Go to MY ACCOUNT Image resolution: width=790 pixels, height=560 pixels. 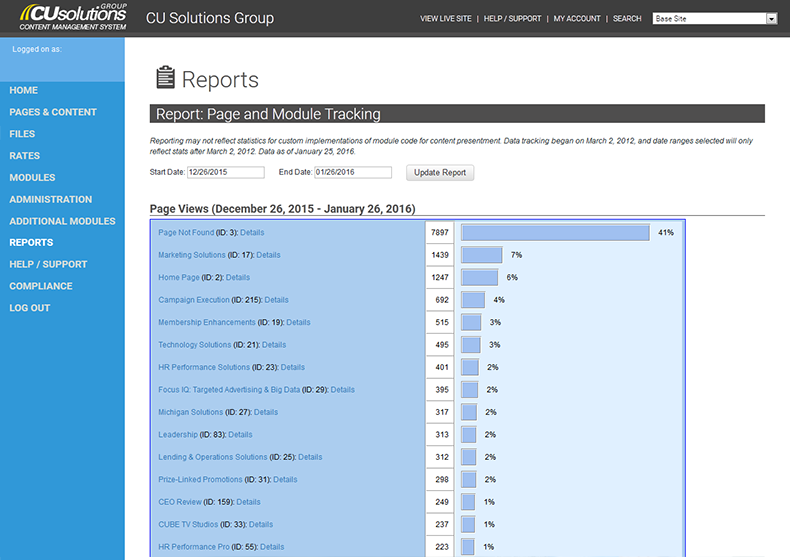point(577,19)
